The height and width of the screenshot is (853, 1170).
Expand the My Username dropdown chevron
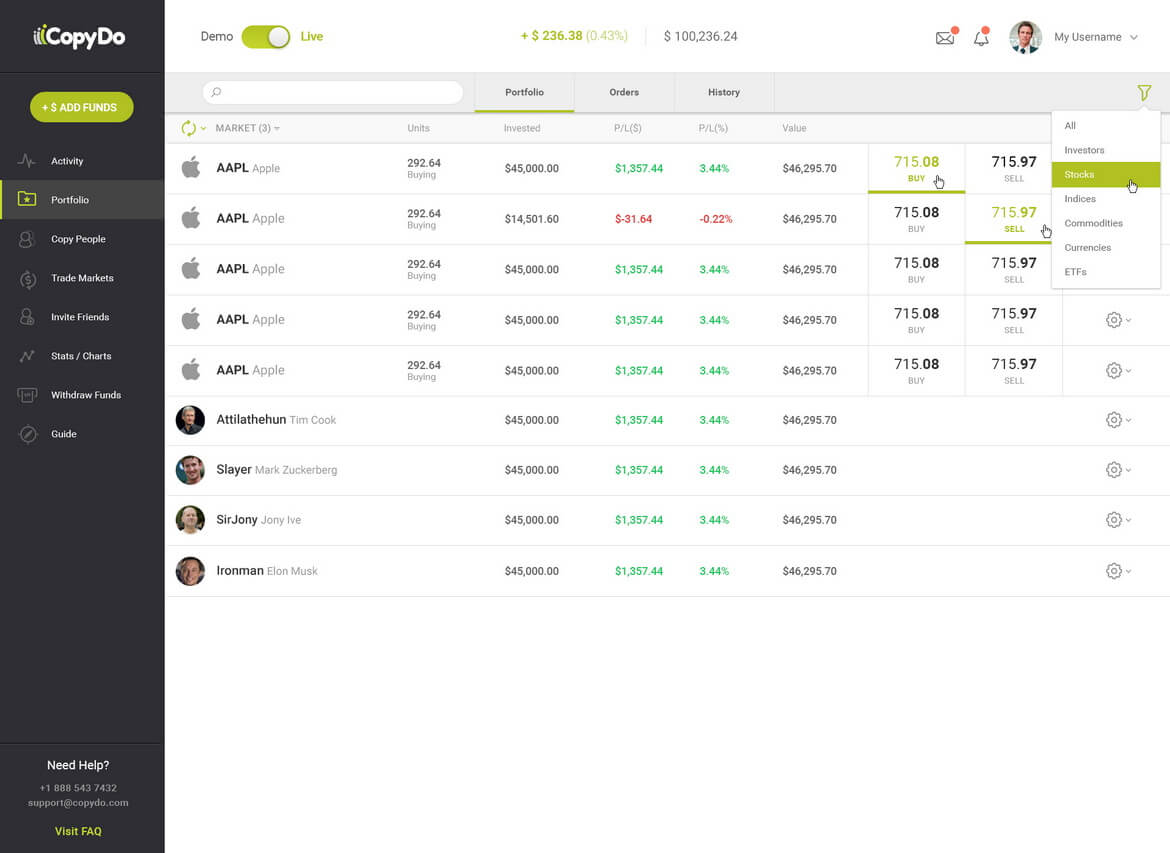(1134, 37)
